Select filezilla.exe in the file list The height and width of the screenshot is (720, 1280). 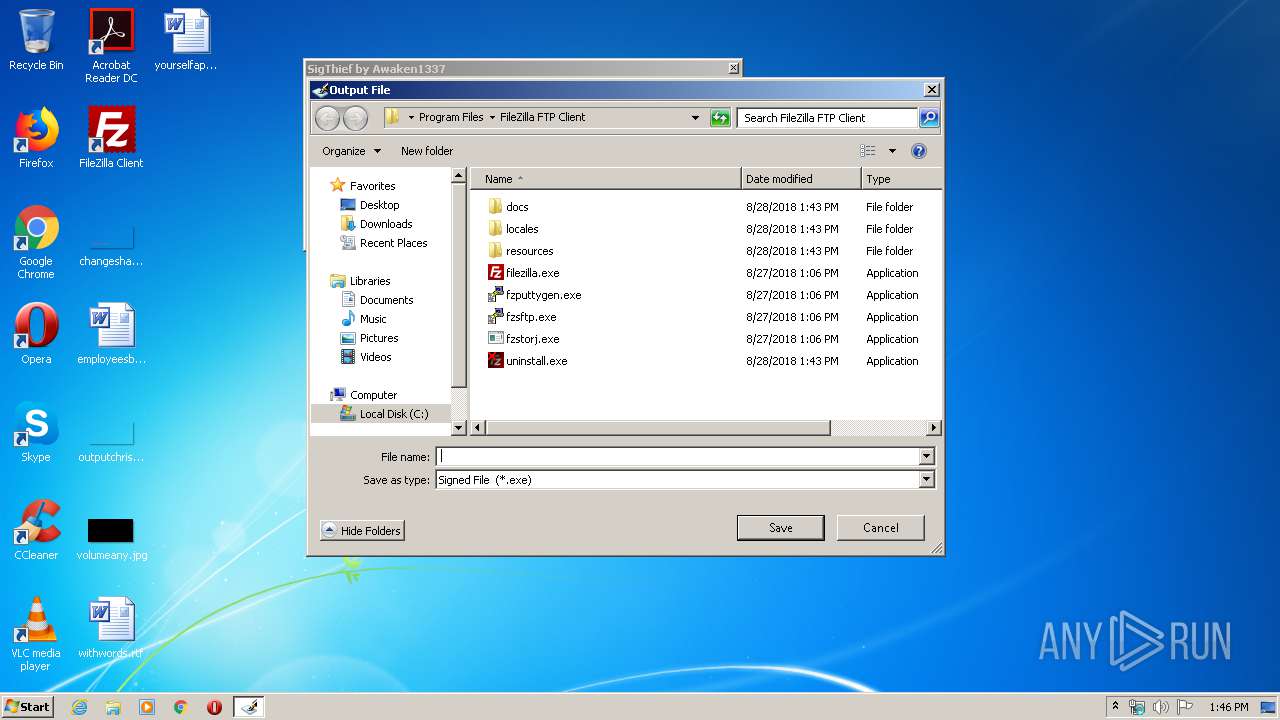[532, 273]
